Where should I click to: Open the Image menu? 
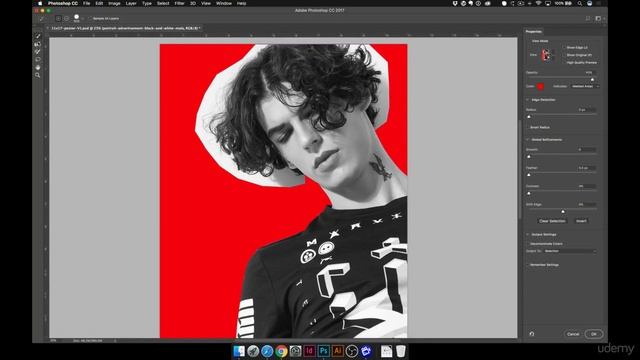[114, 3]
